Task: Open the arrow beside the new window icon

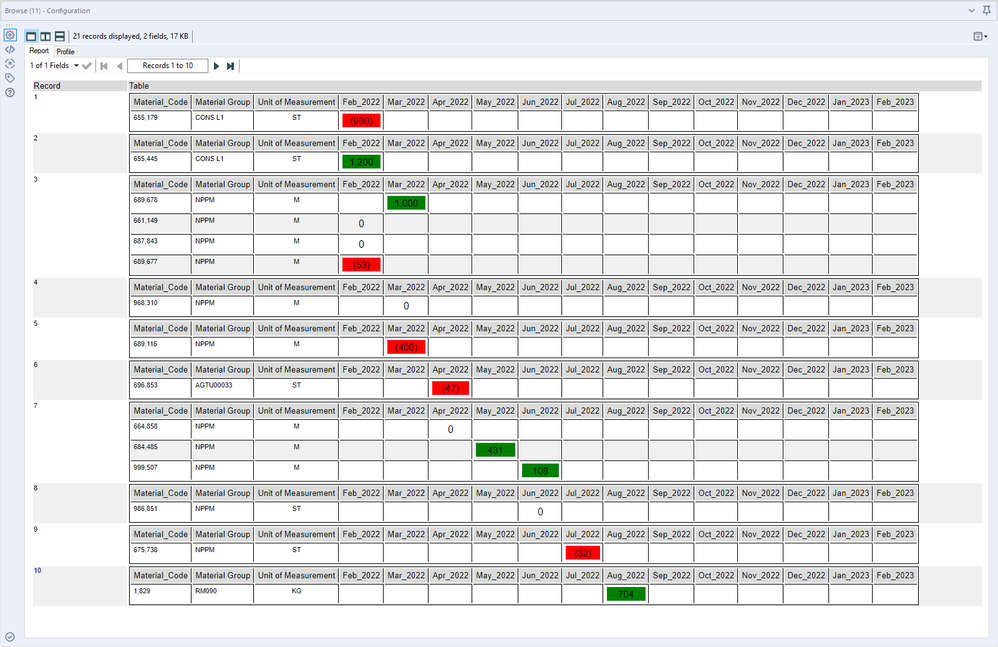Action: pyautogui.click(x=986, y=37)
